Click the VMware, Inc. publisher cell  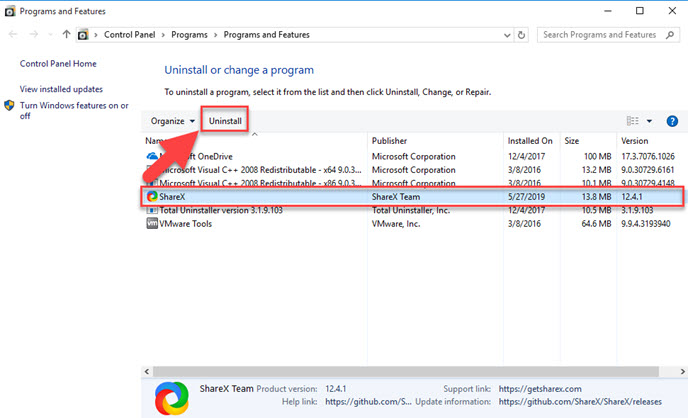click(x=396, y=224)
